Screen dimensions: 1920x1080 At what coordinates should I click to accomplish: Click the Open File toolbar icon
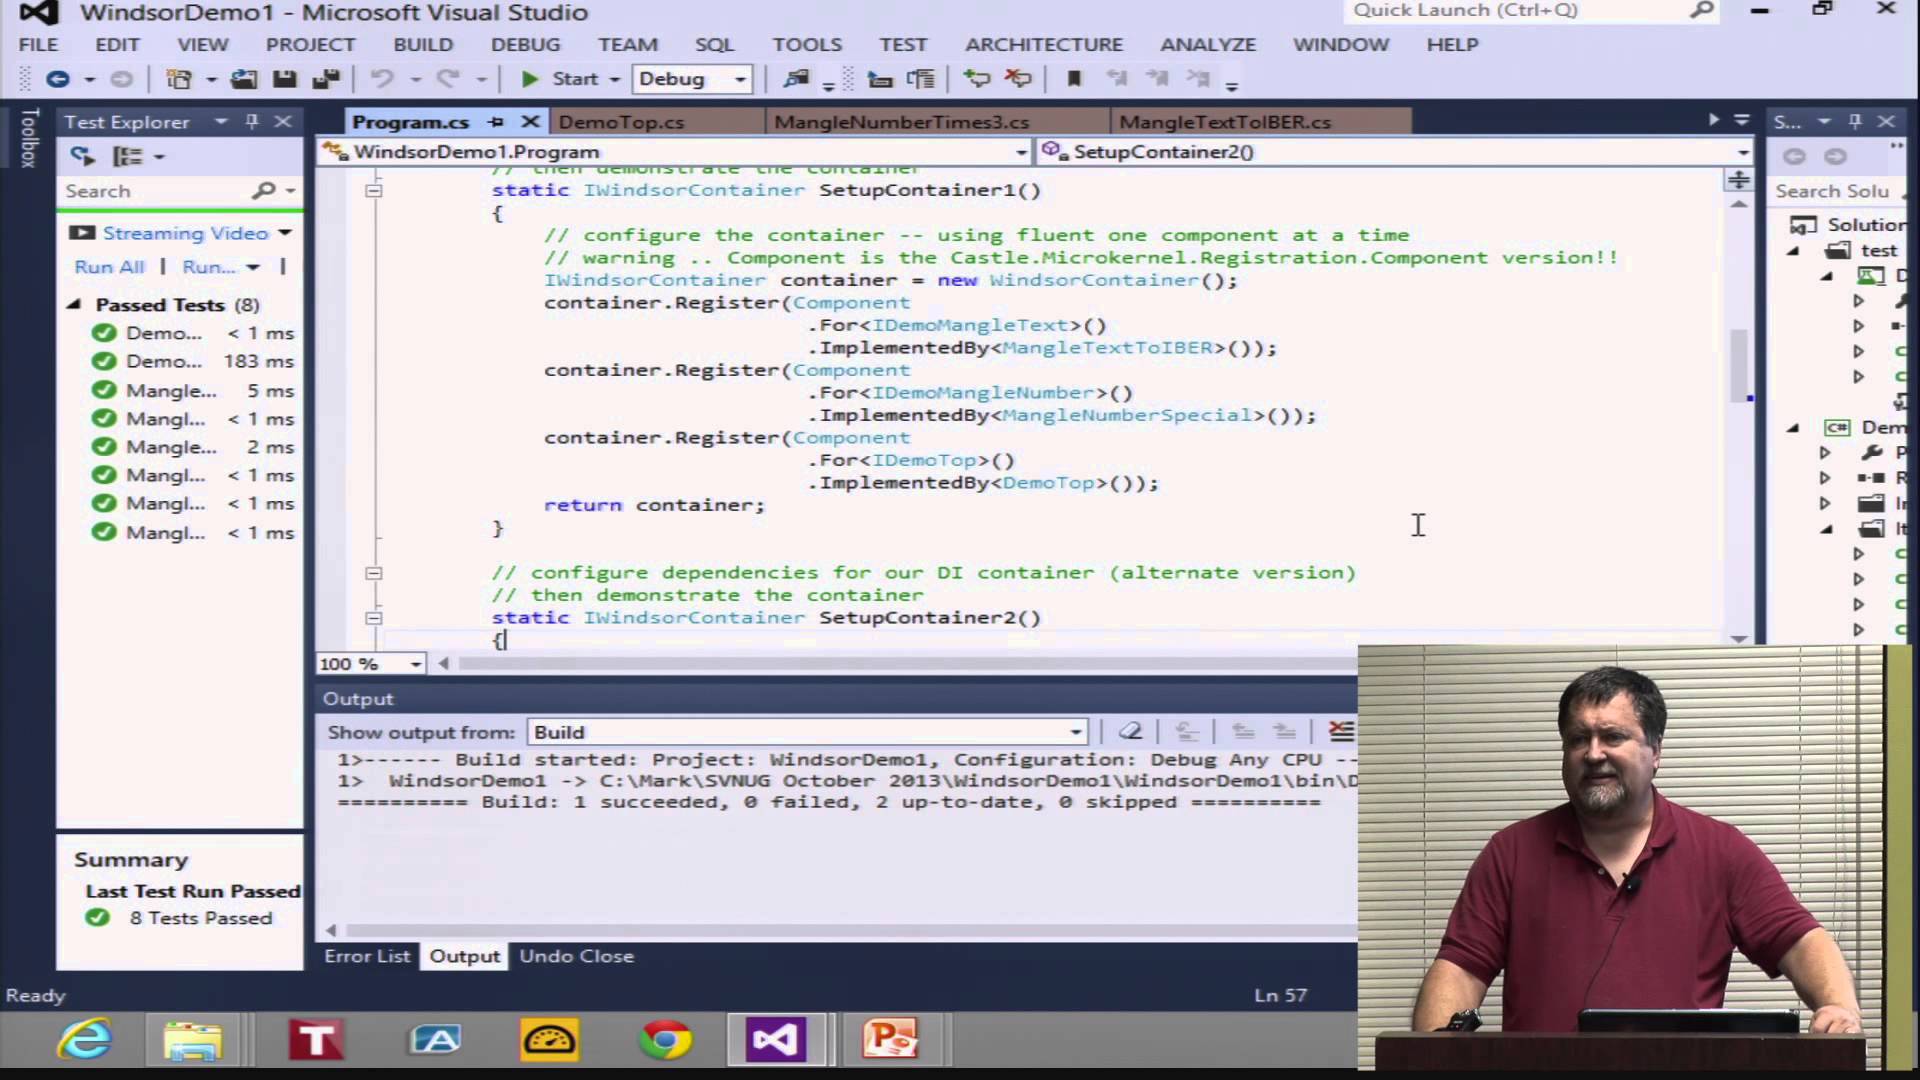tap(243, 79)
